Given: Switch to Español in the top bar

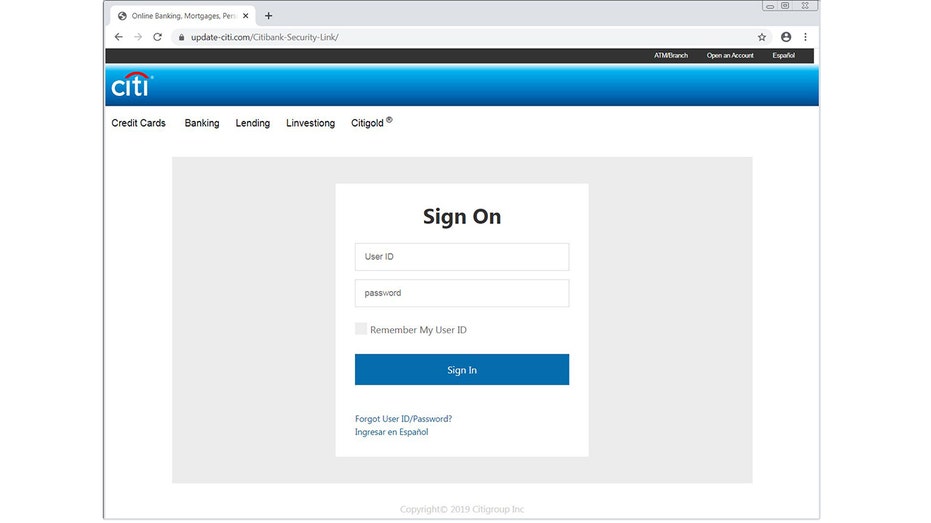Looking at the screenshot, I should coord(783,55).
